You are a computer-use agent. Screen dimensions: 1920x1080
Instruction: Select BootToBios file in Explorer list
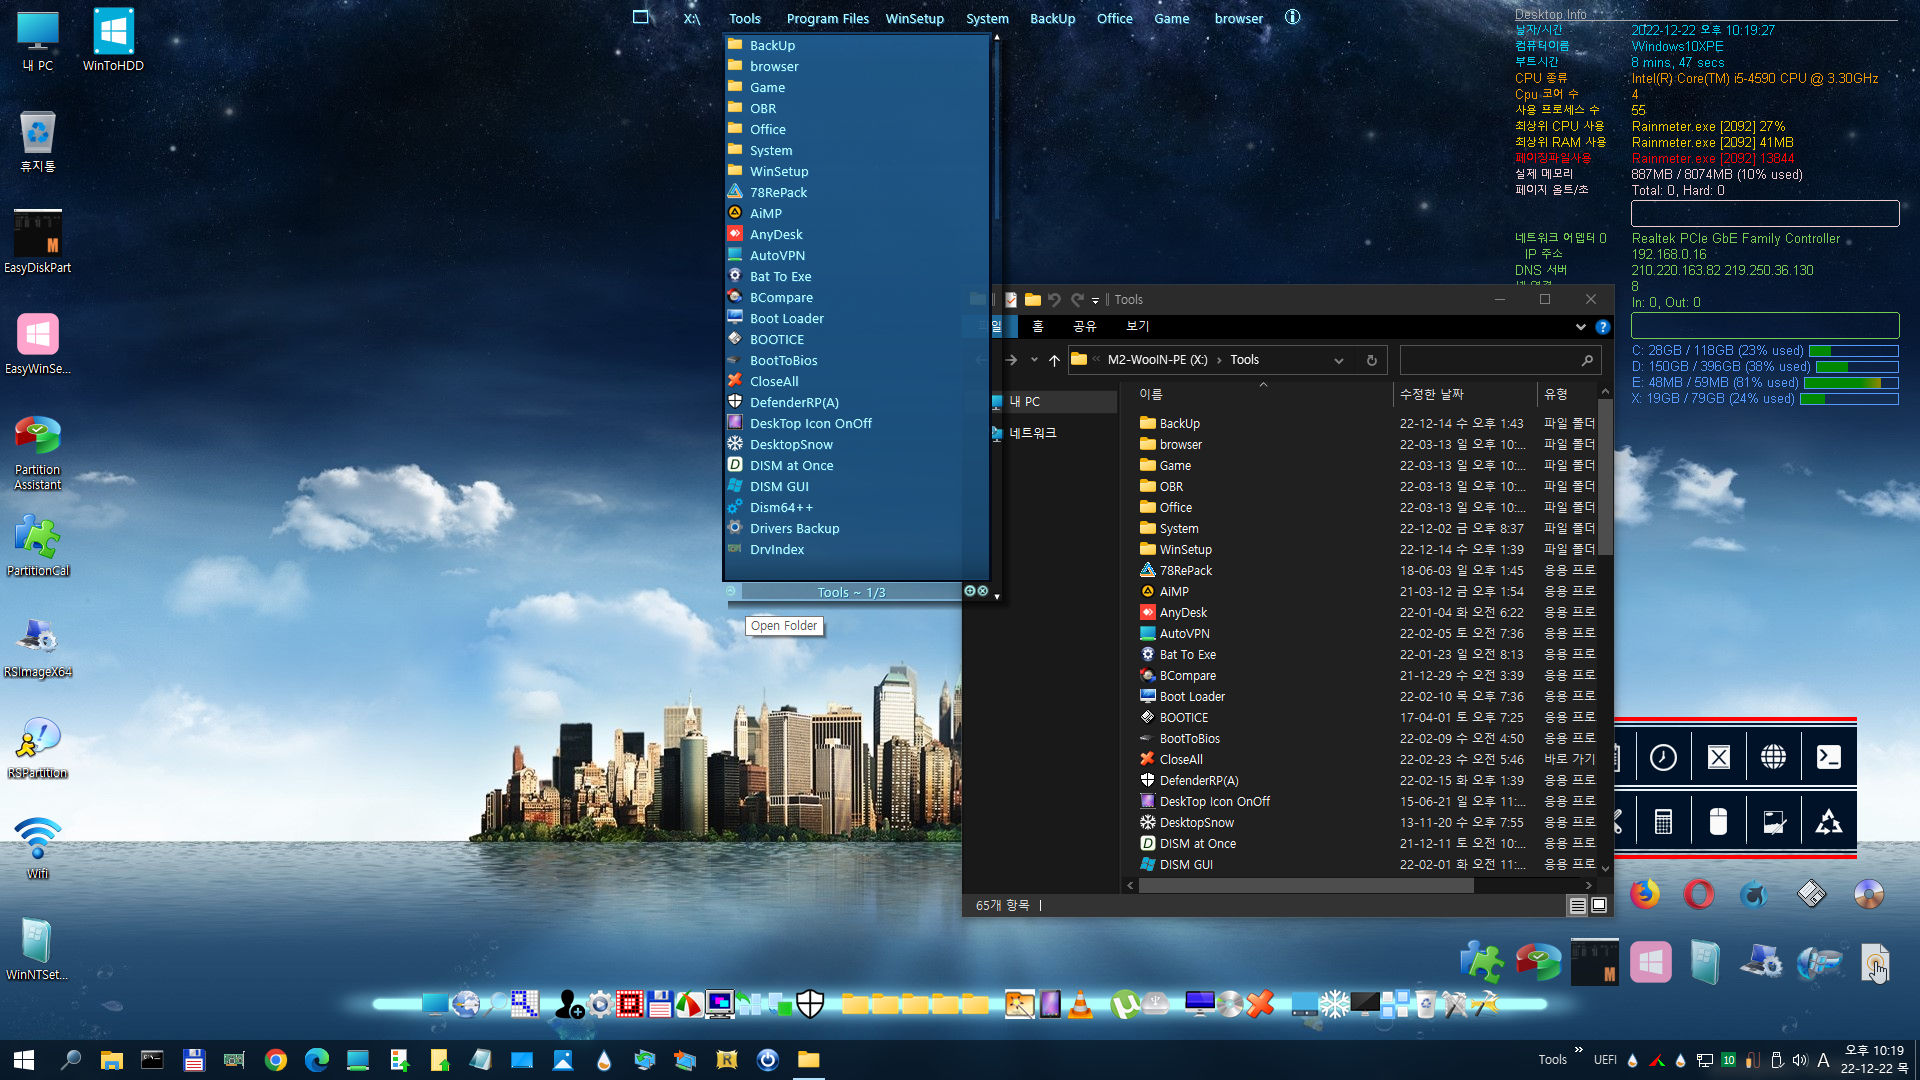(1189, 739)
